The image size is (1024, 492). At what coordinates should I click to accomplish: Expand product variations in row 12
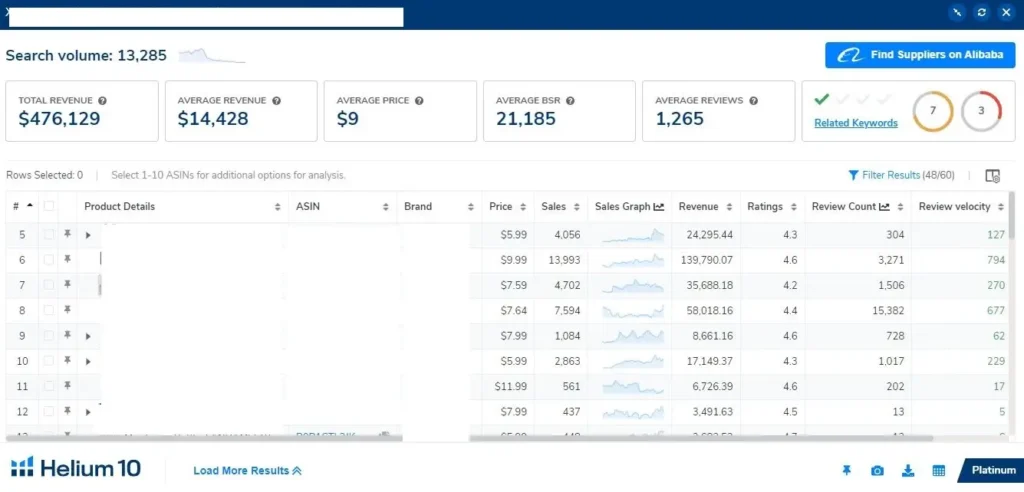pyautogui.click(x=88, y=411)
